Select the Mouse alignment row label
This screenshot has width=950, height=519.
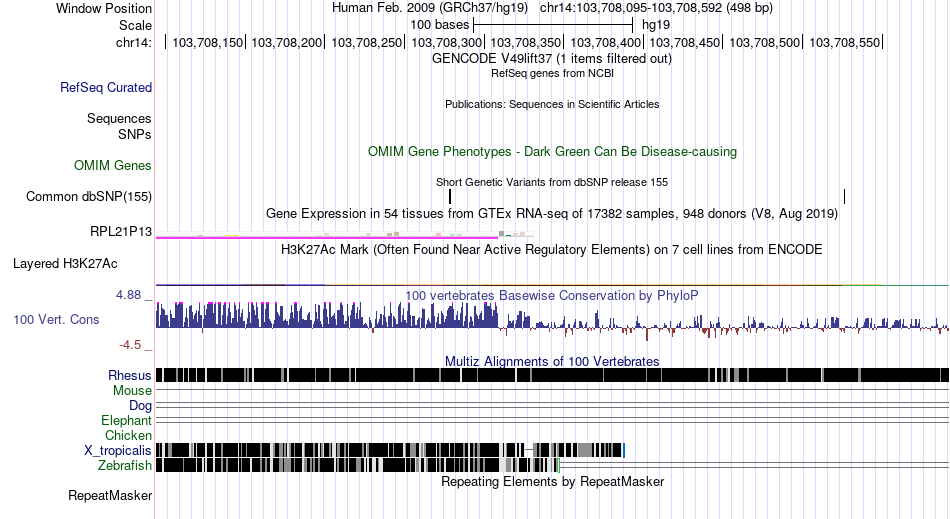(132, 391)
